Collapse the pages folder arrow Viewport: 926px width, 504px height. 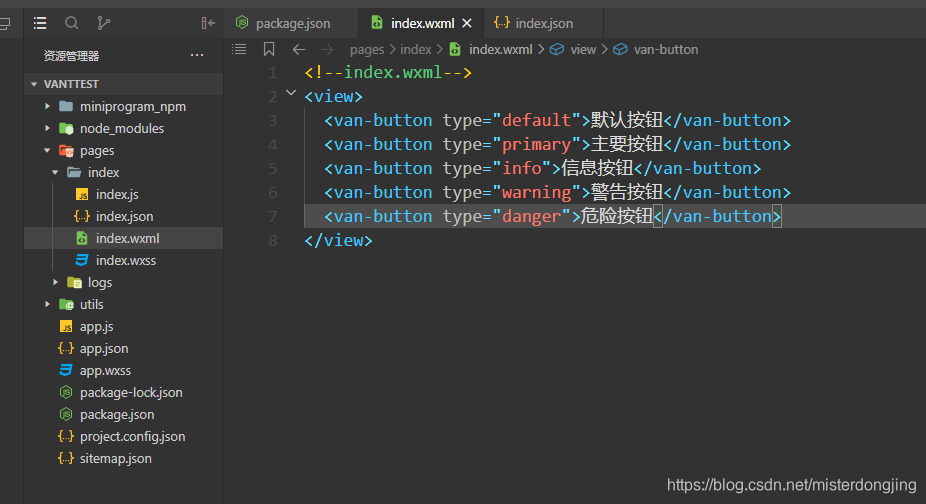47,151
